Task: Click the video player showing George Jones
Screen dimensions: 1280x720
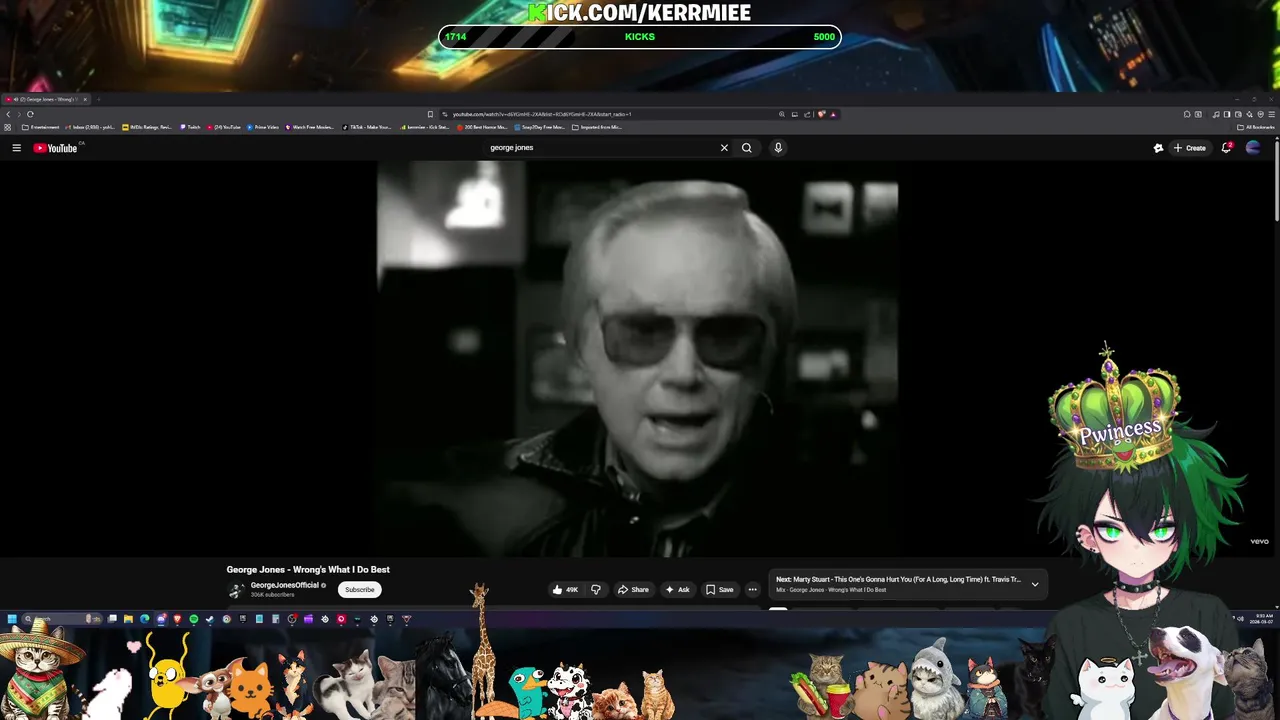Action: click(x=637, y=359)
